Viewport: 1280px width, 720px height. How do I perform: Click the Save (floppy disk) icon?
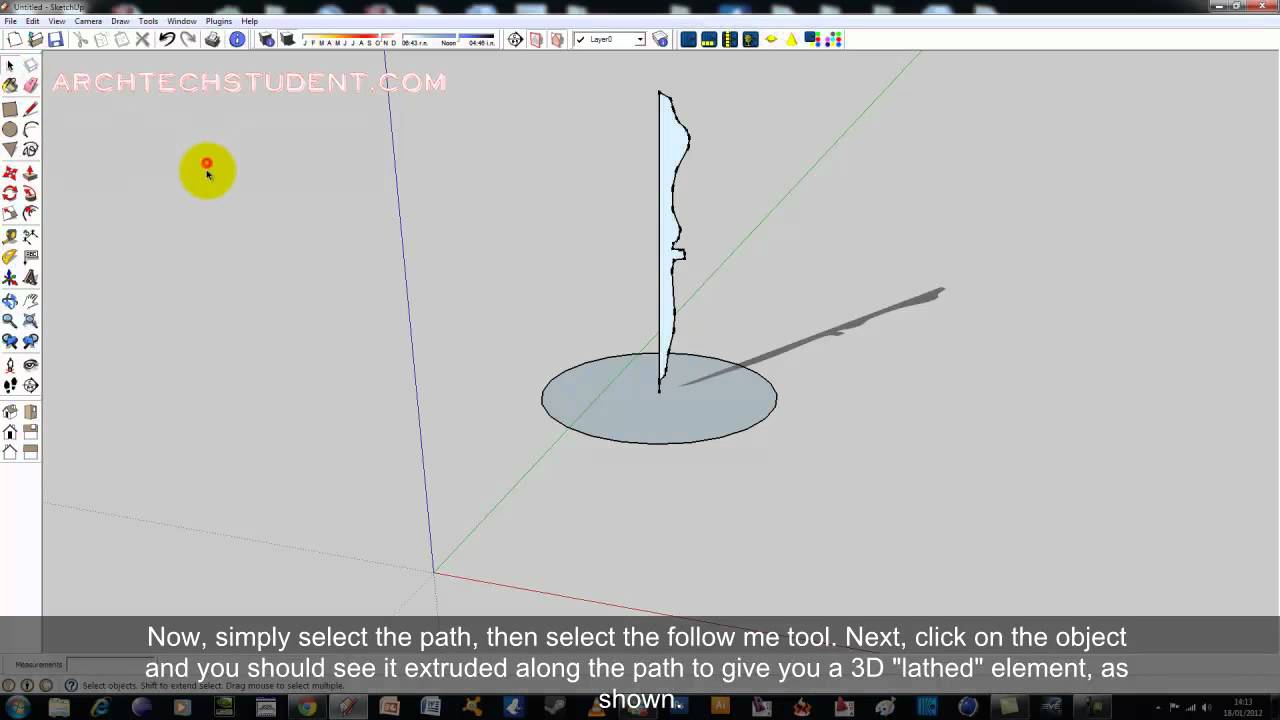click(x=56, y=40)
